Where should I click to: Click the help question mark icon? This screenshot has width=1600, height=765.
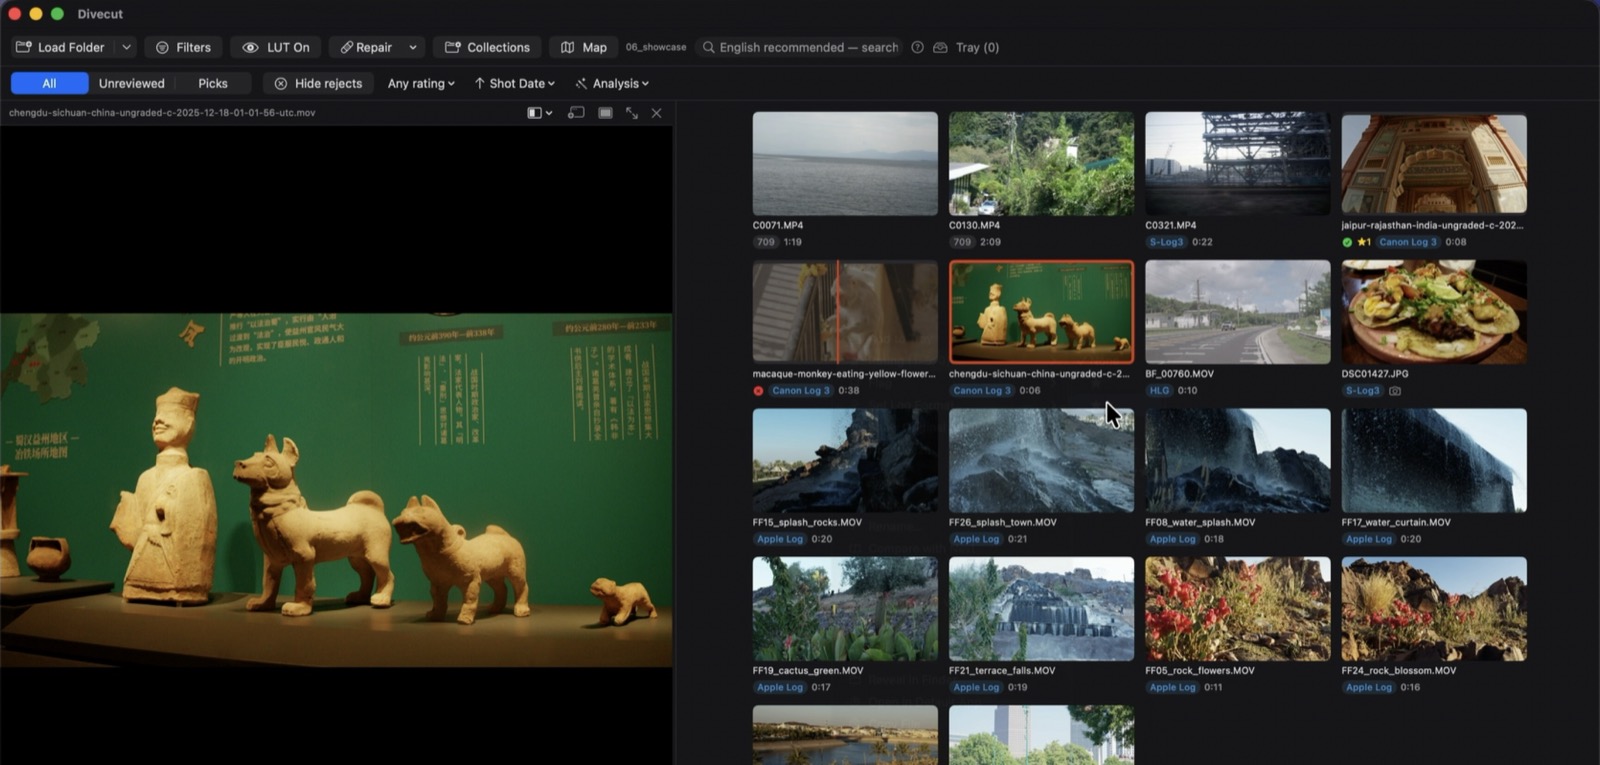pos(917,47)
